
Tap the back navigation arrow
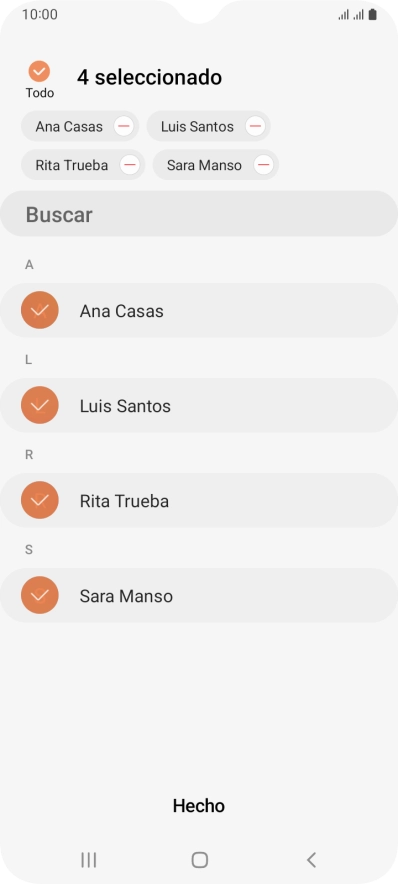pos(311,860)
